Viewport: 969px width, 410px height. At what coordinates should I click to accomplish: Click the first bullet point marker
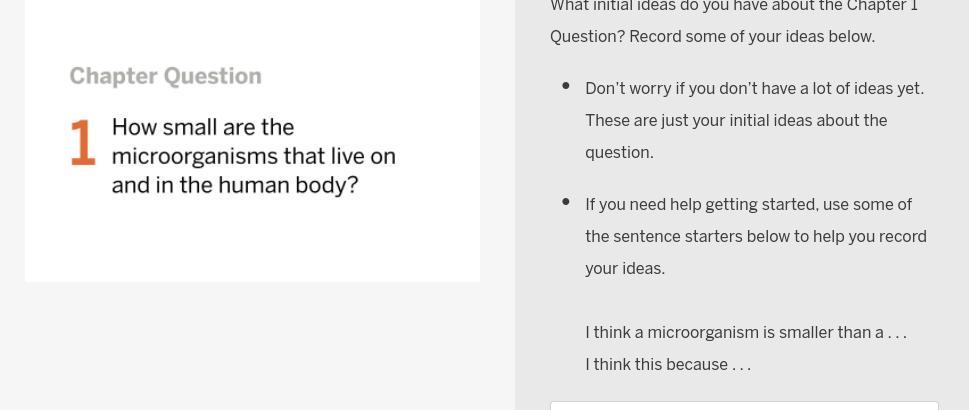566,87
